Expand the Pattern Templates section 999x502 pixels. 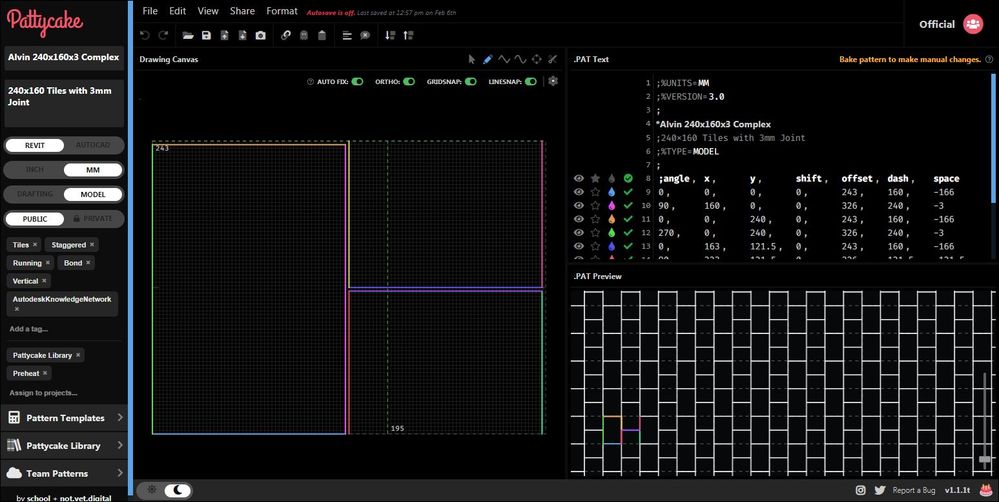point(65,418)
